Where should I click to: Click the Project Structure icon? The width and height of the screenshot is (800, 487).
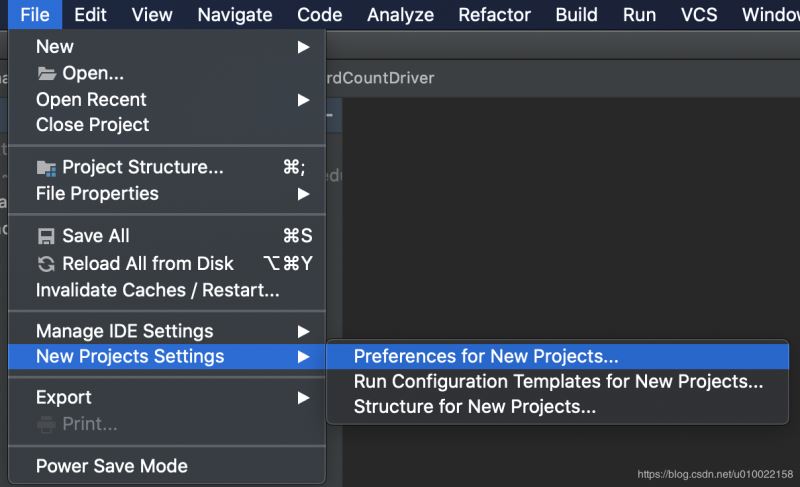(x=46, y=168)
